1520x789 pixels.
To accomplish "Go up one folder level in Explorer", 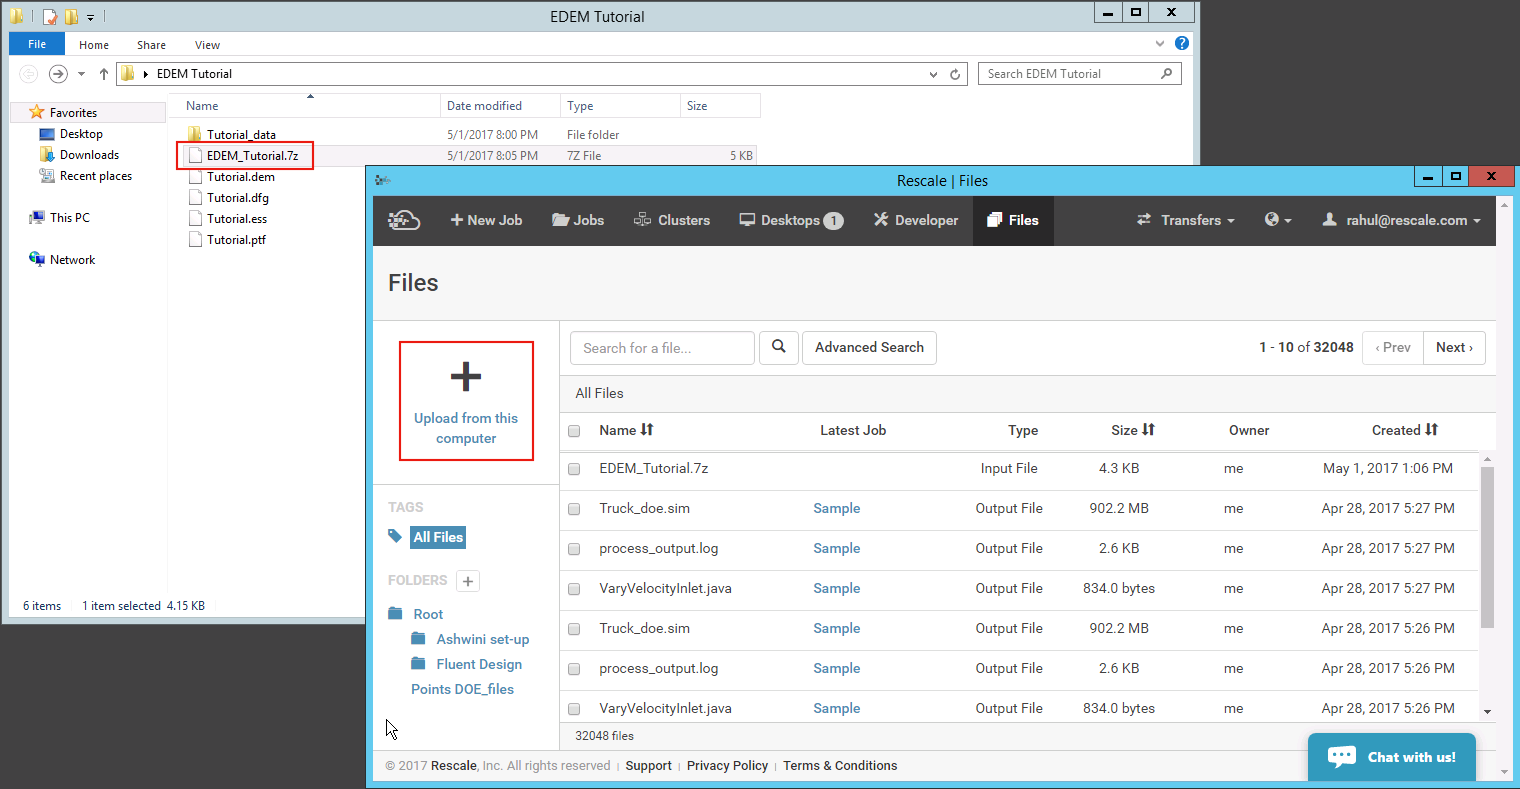I will click(104, 74).
